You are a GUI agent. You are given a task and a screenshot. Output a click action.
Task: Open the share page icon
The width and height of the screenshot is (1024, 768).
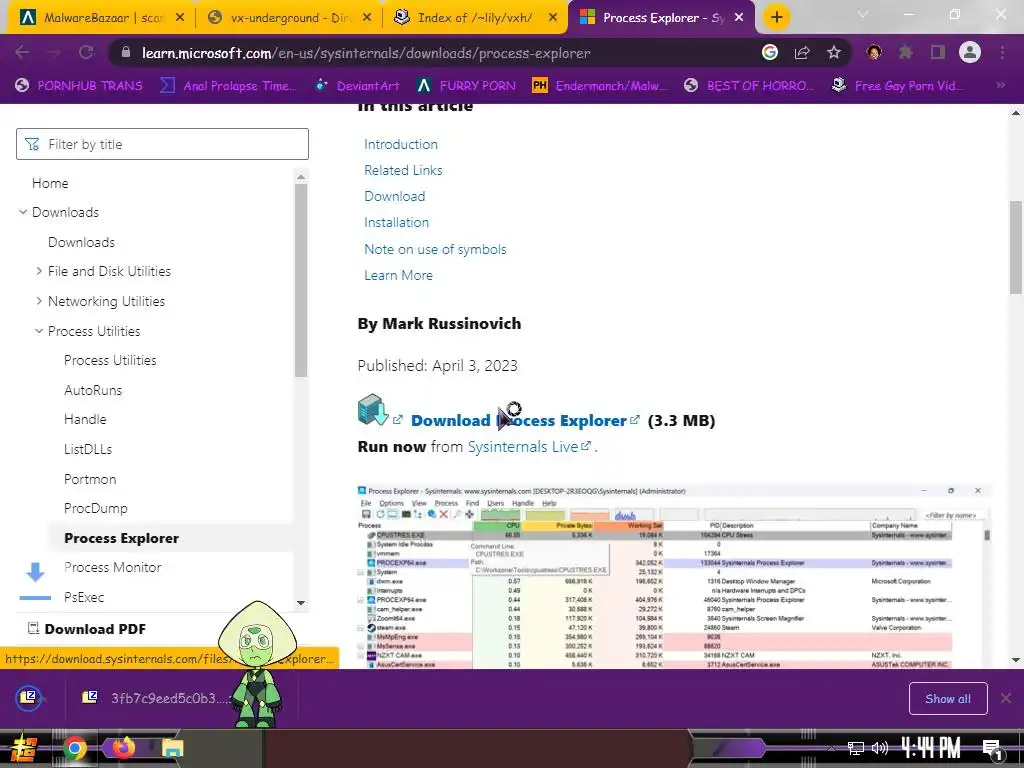[802, 53]
